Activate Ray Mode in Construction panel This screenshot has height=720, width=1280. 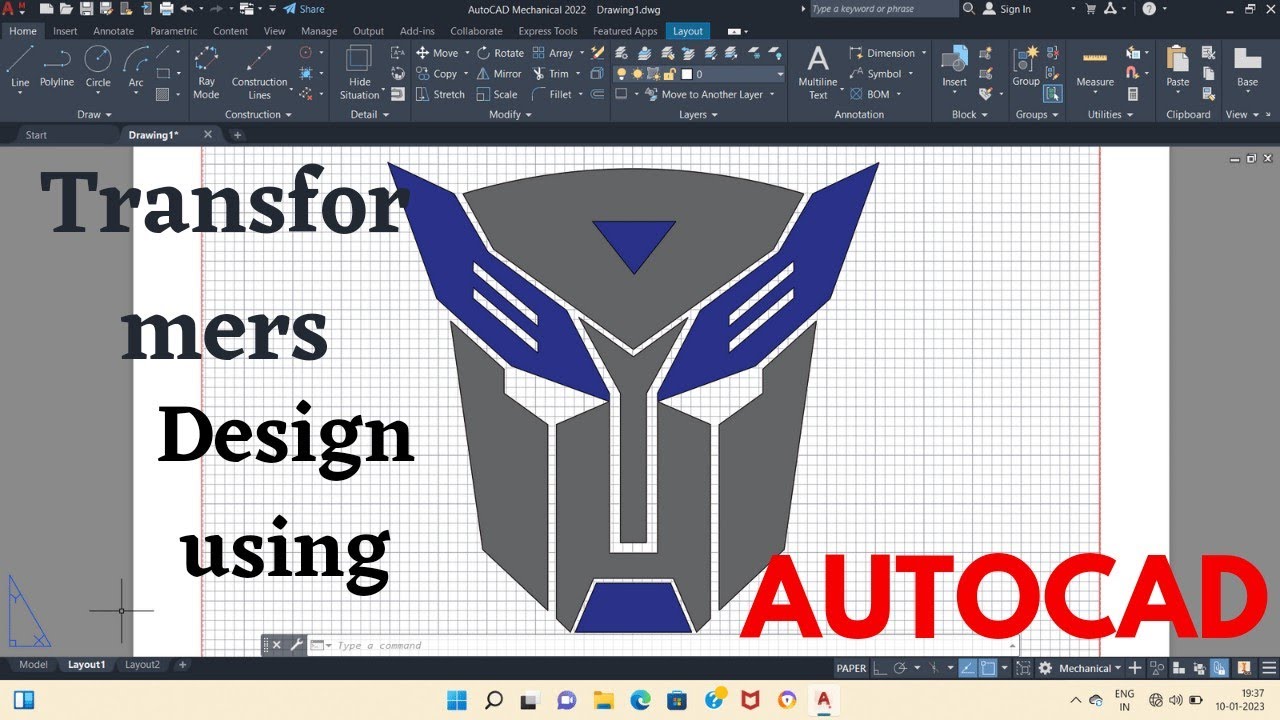(206, 72)
